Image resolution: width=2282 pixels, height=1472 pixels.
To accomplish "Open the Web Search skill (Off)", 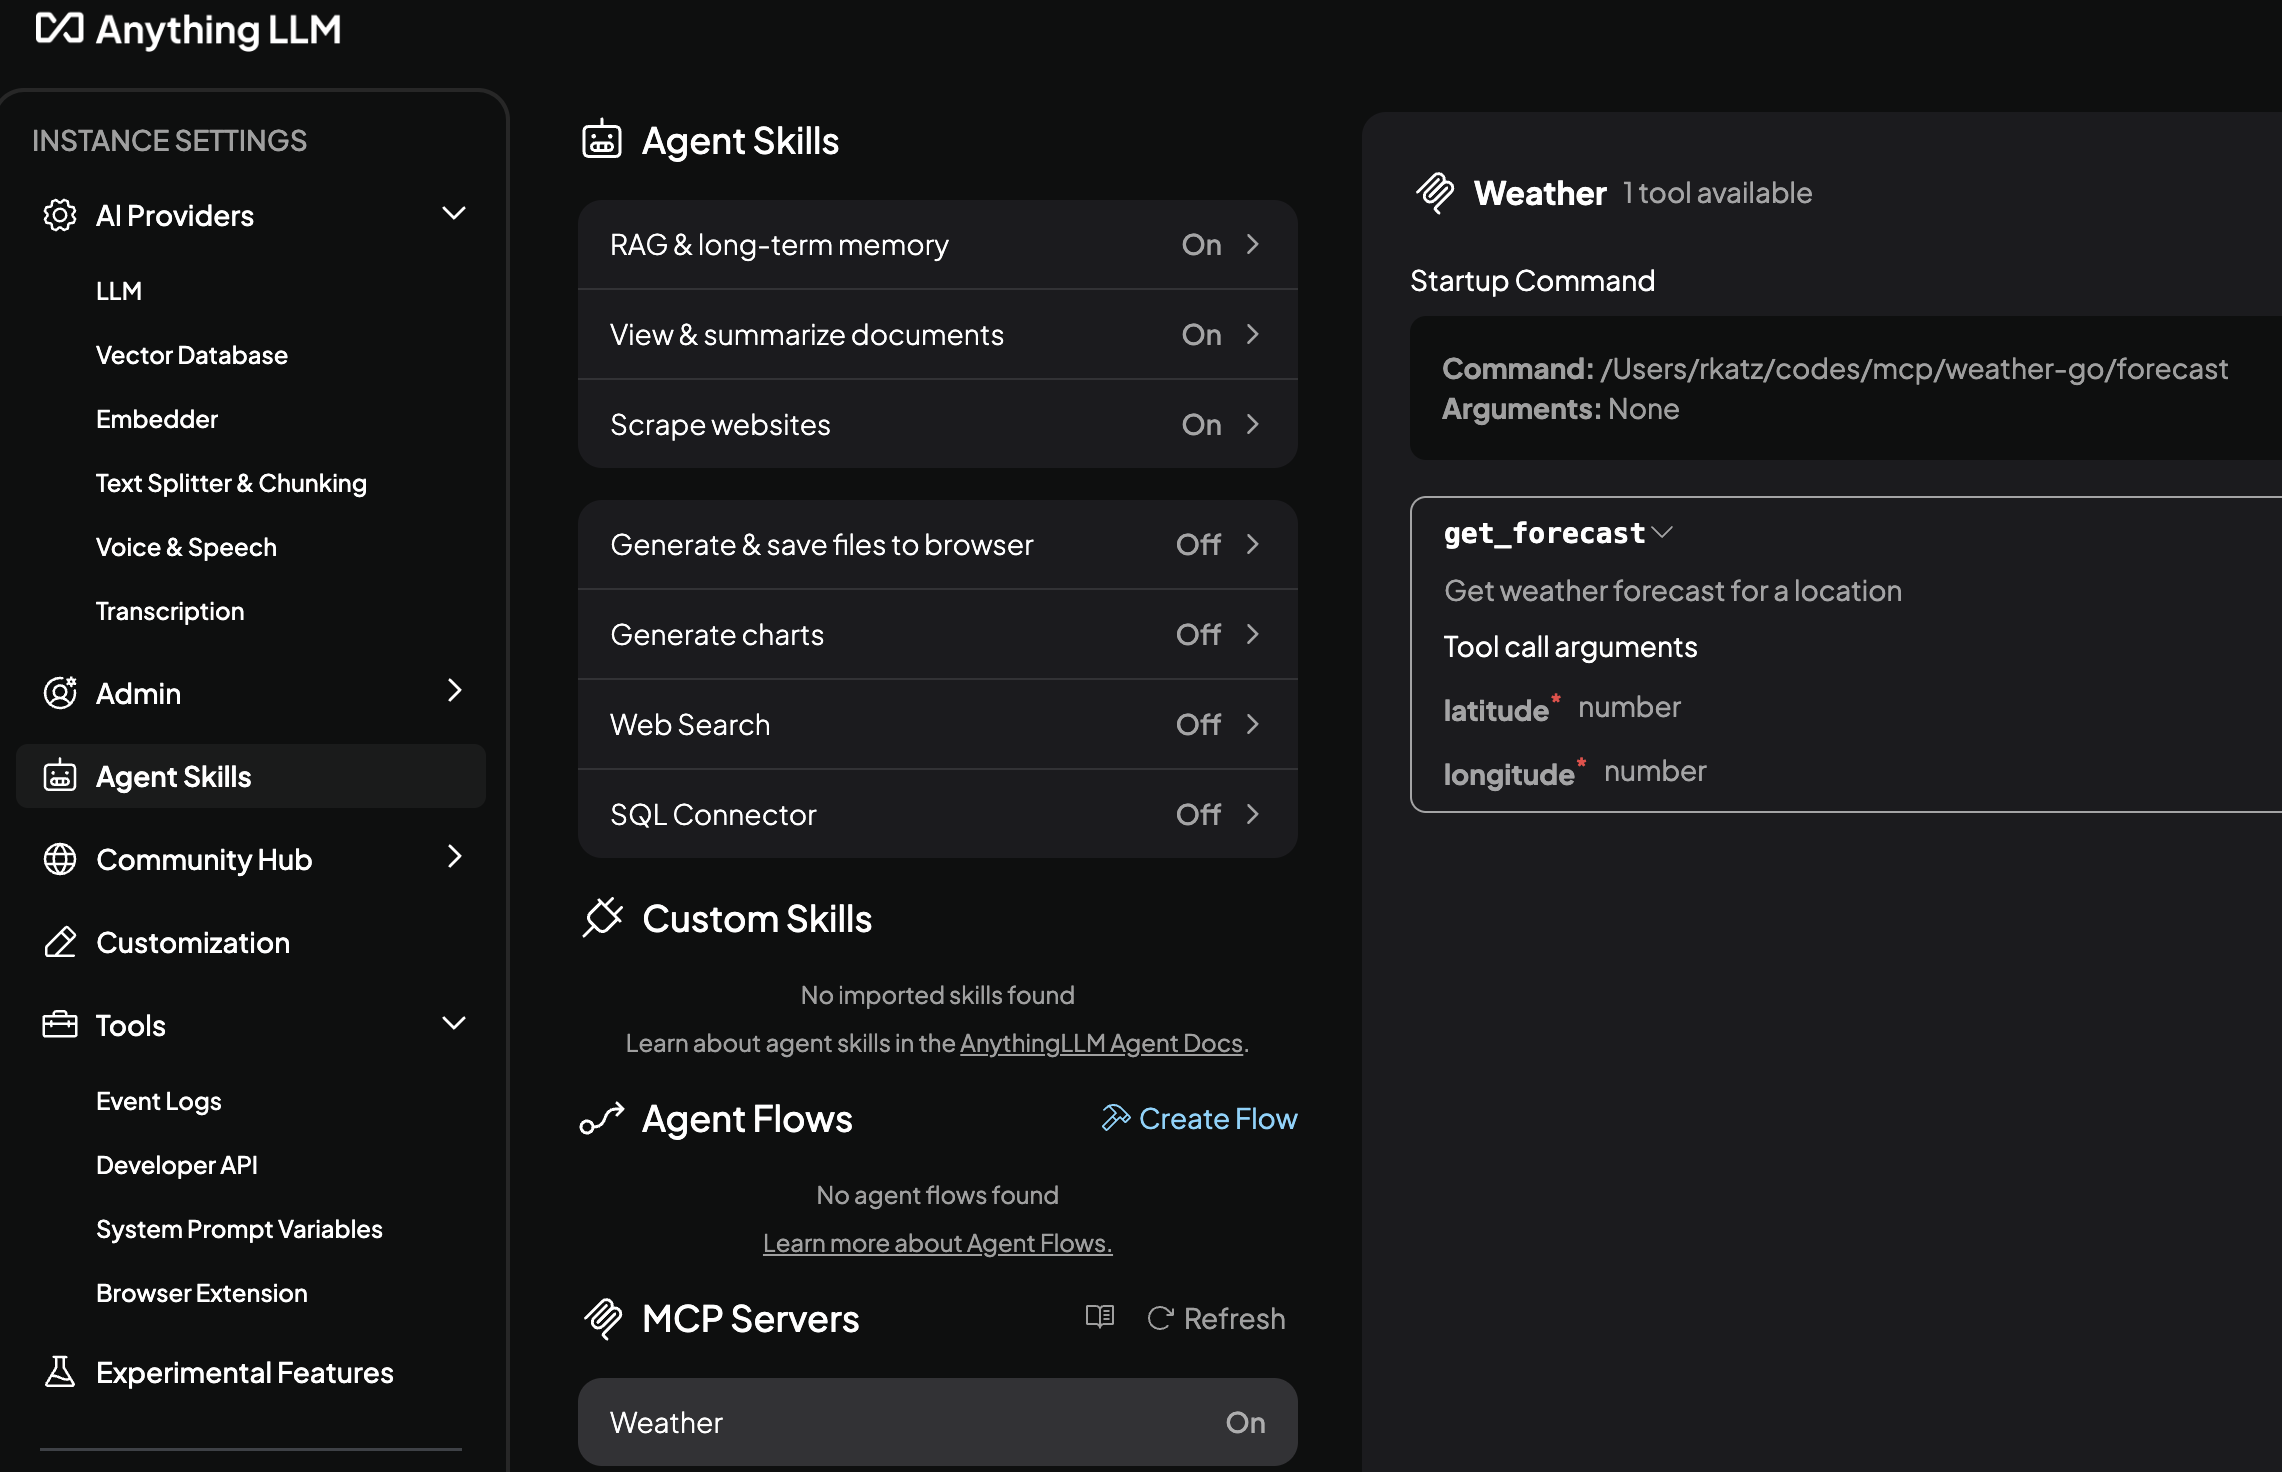I will click(x=937, y=724).
